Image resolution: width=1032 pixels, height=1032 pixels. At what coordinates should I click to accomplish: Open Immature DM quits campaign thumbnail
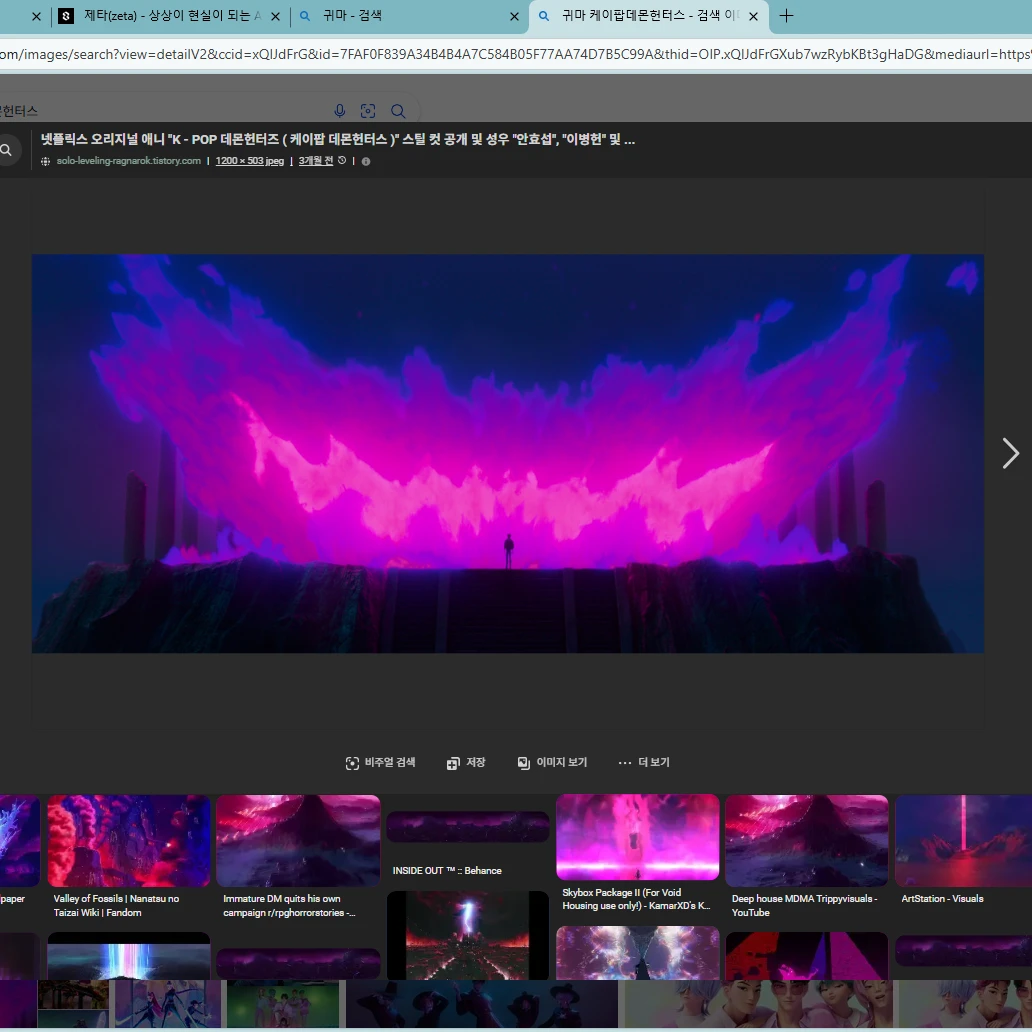(x=298, y=840)
